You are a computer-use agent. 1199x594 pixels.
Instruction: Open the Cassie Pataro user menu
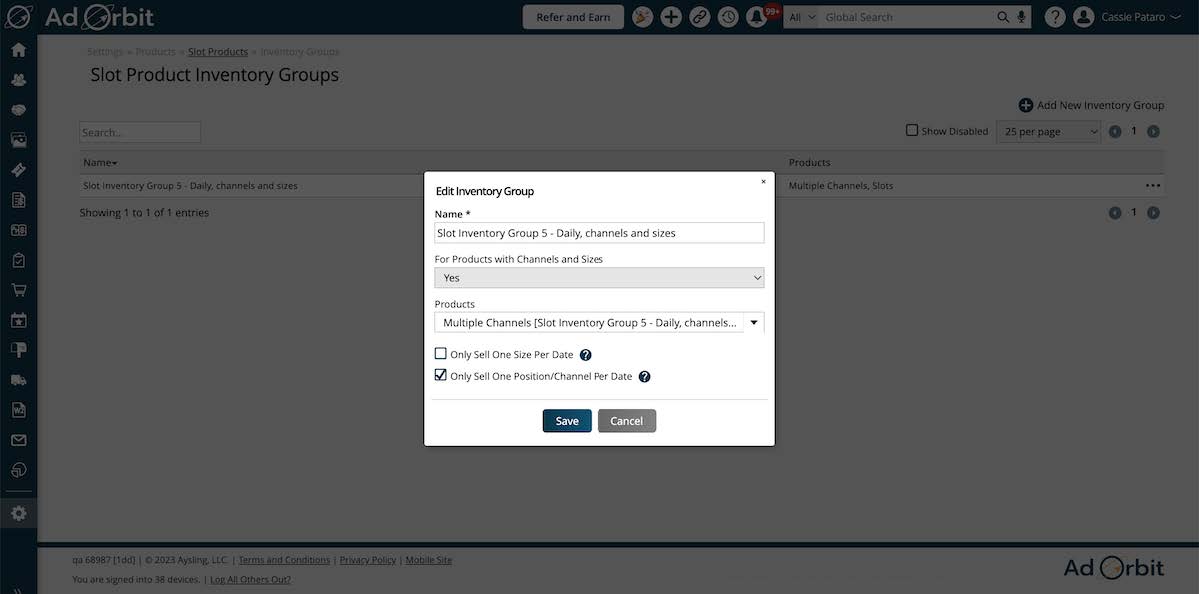click(x=1142, y=17)
